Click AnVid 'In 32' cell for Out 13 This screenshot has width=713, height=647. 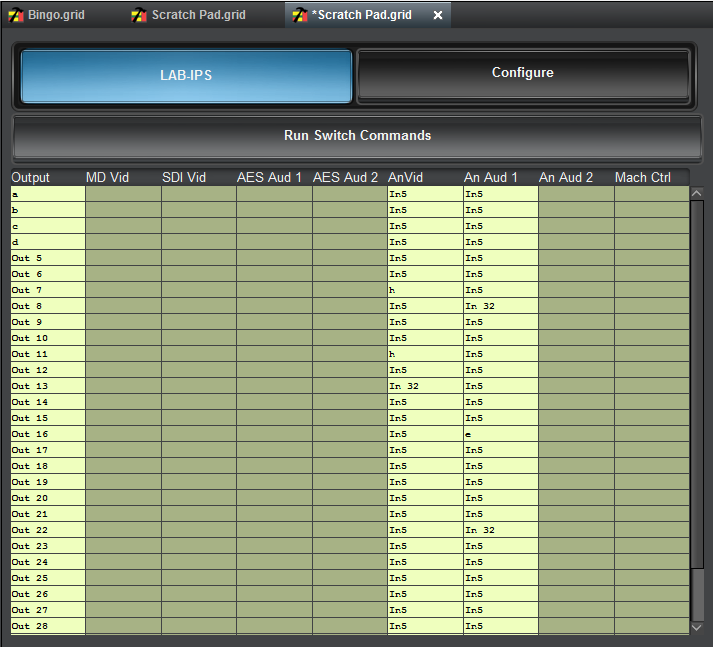coord(425,386)
